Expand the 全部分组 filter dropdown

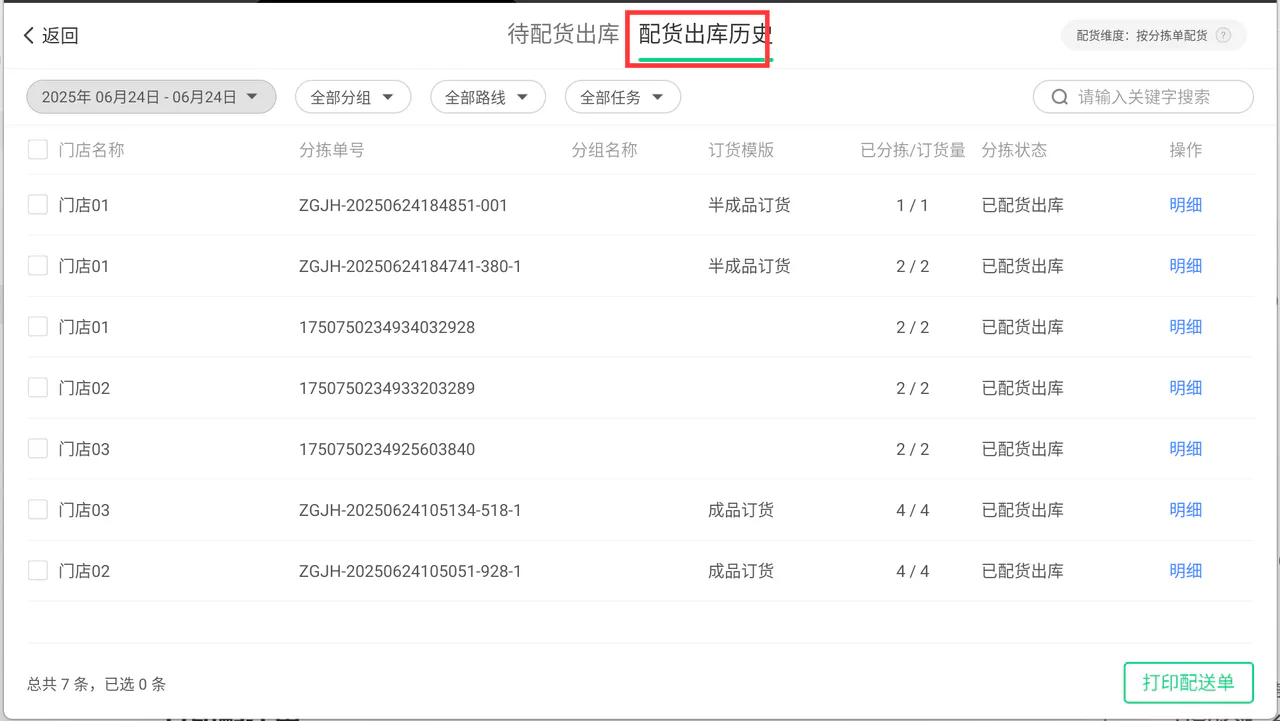(353, 97)
